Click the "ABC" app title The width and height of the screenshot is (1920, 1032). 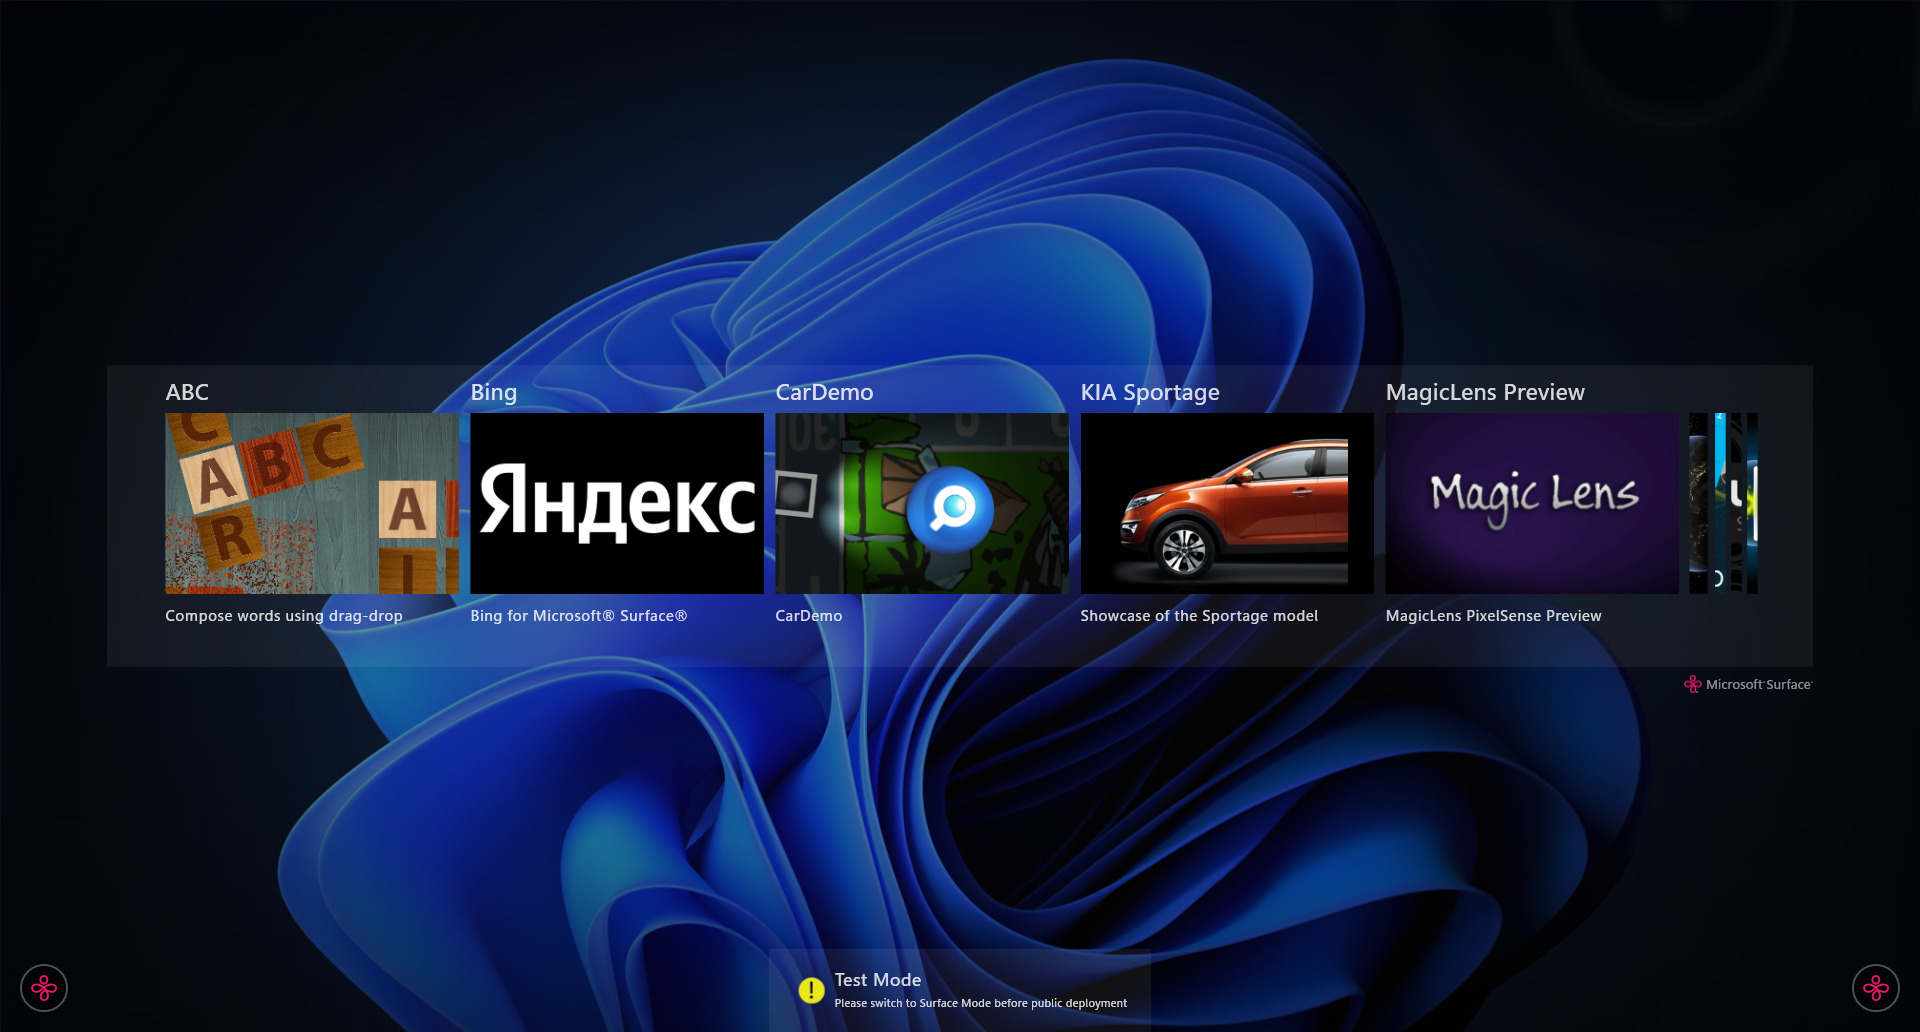(187, 392)
